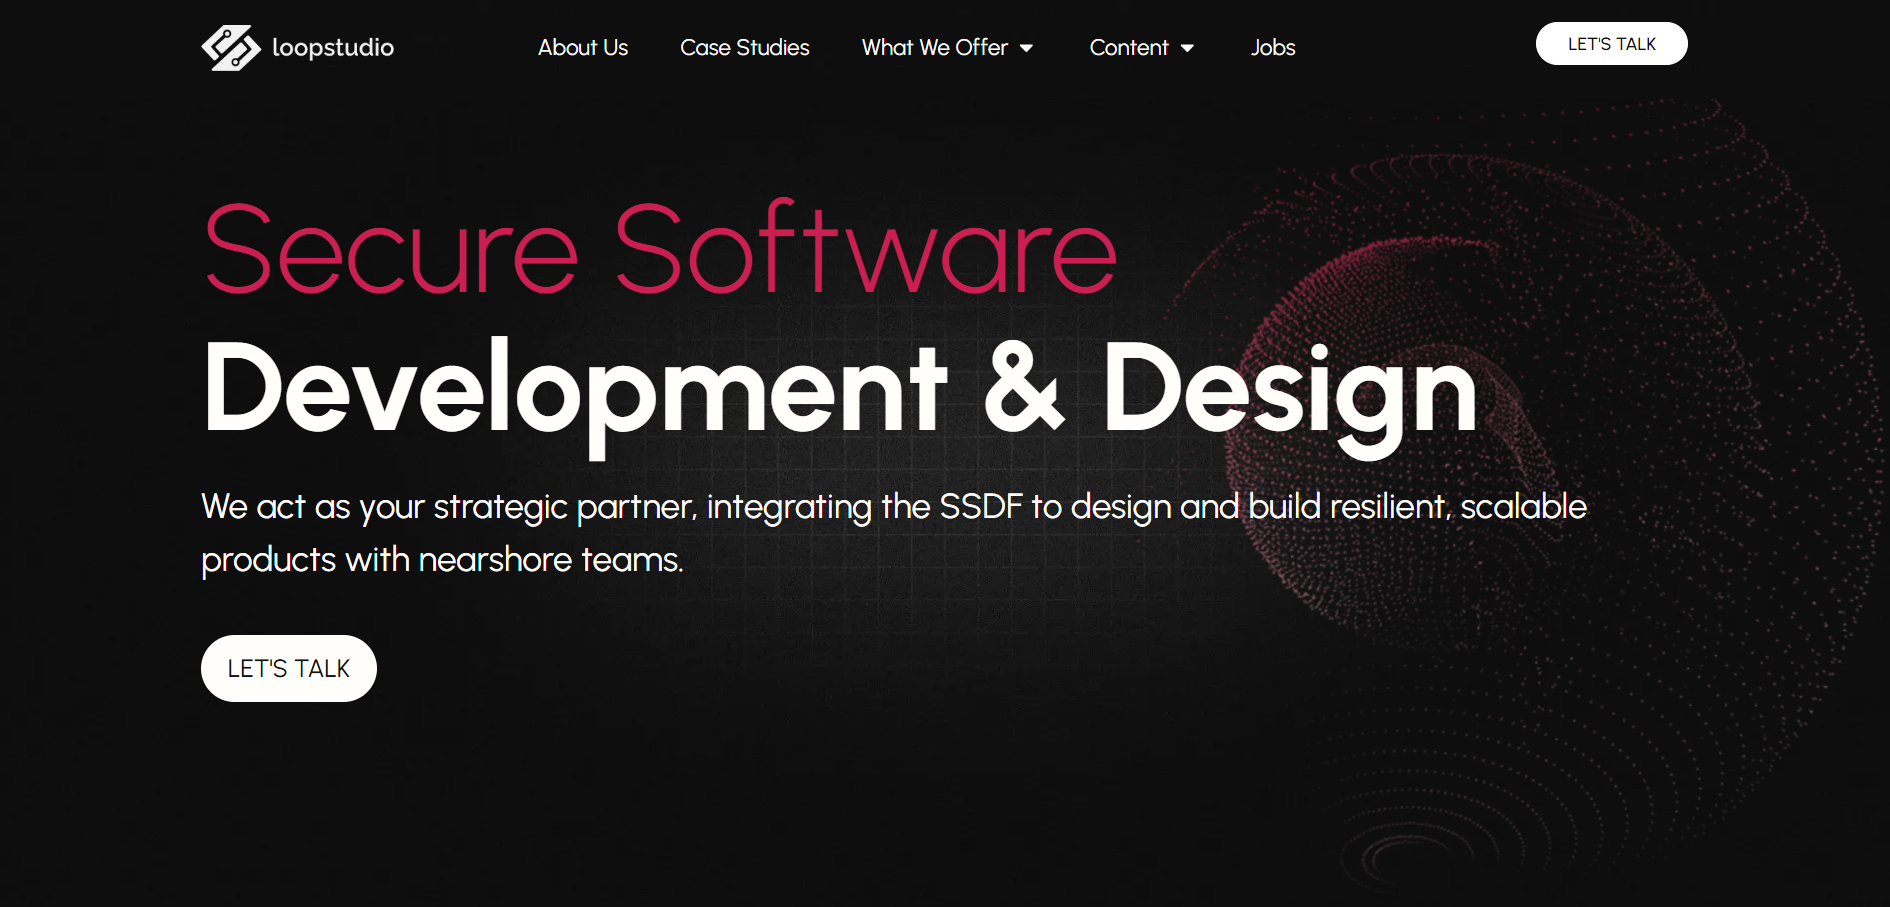The width and height of the screenshot is (1890, 907).
Task: Expand the Content dropdown arrow
Action: pos(1187,48)
